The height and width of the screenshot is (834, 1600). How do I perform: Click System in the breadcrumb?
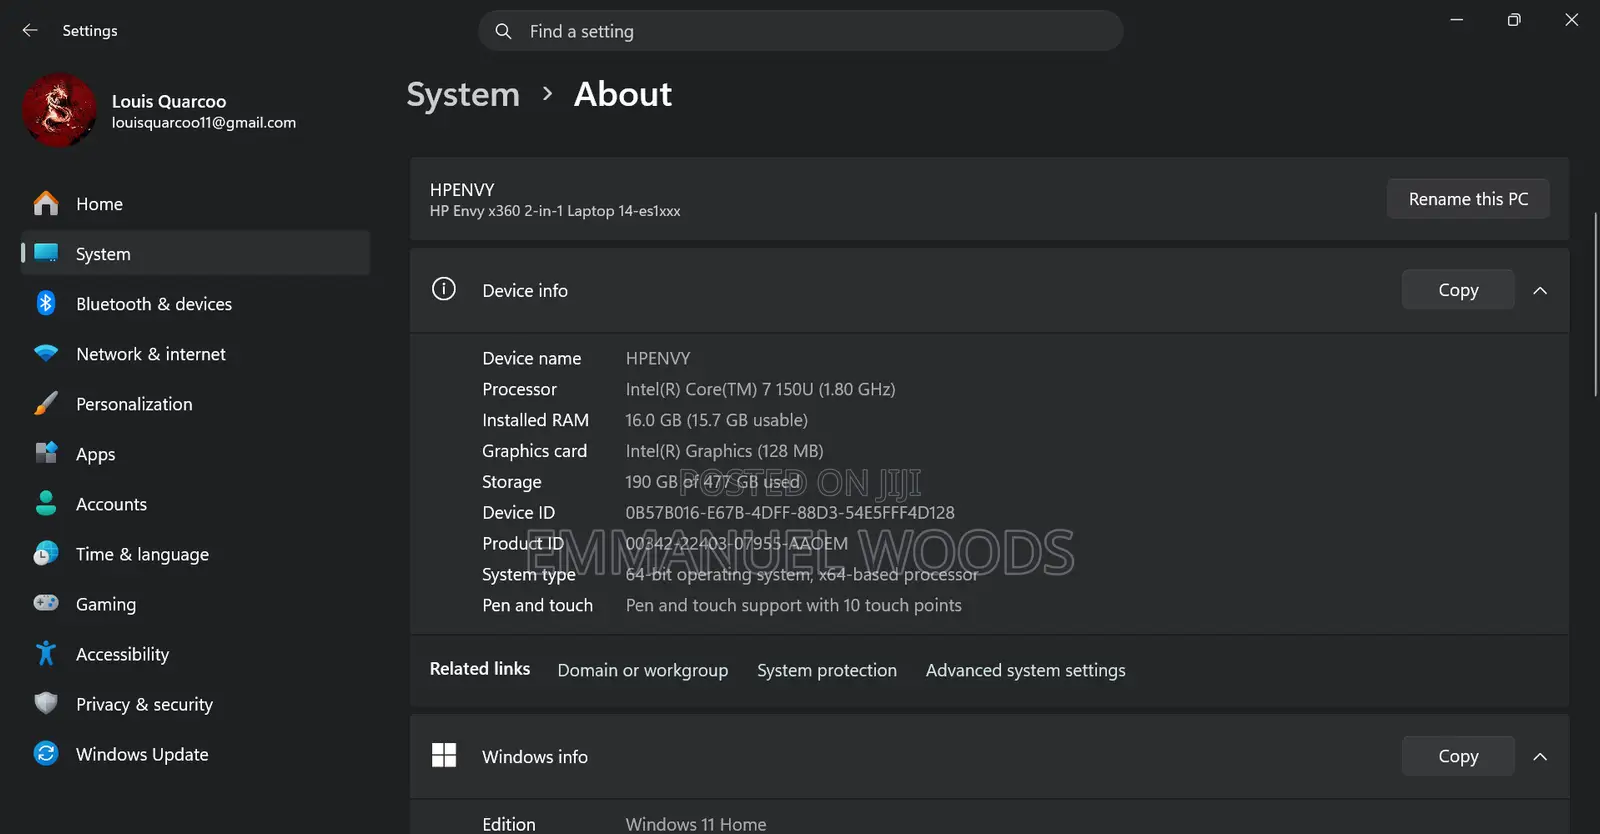coord(463,94)
